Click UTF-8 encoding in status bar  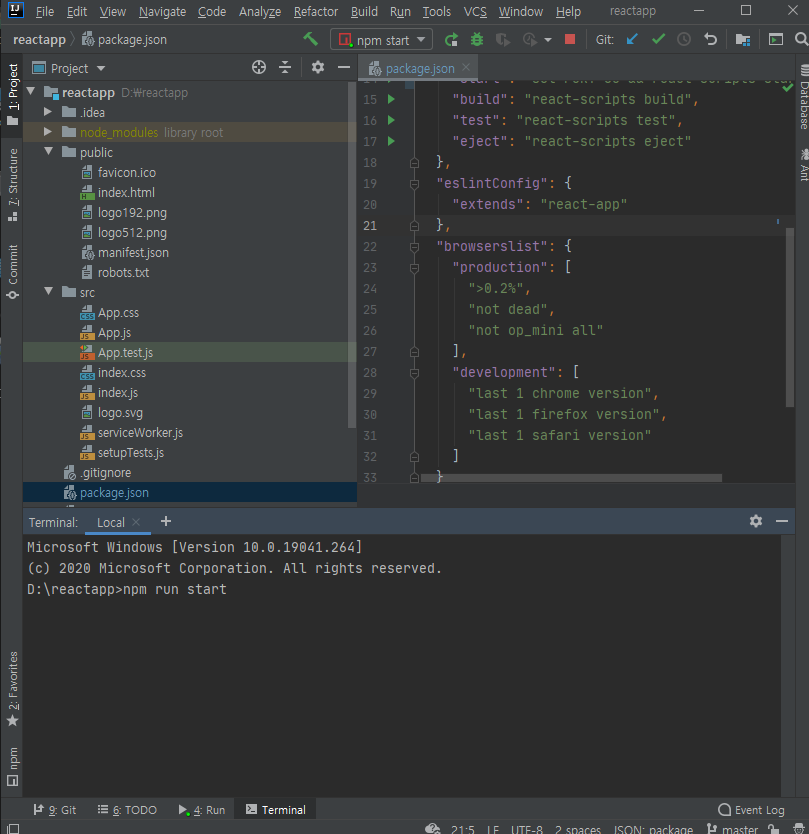click(x=527, y=829)
